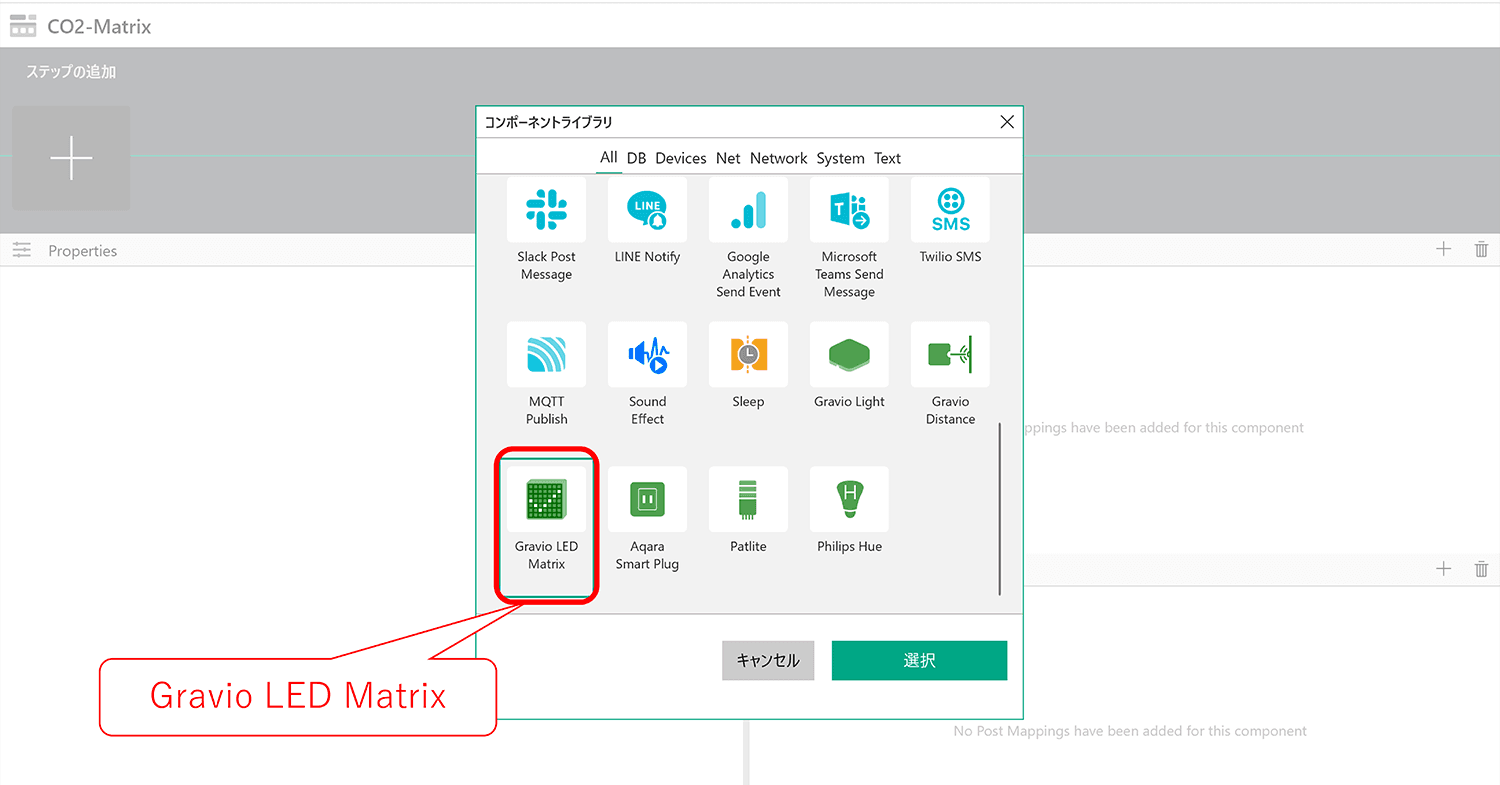Click the コンポーネントライブラリ dialog title
Screen dimensions: 1500x785
[549, 122]
